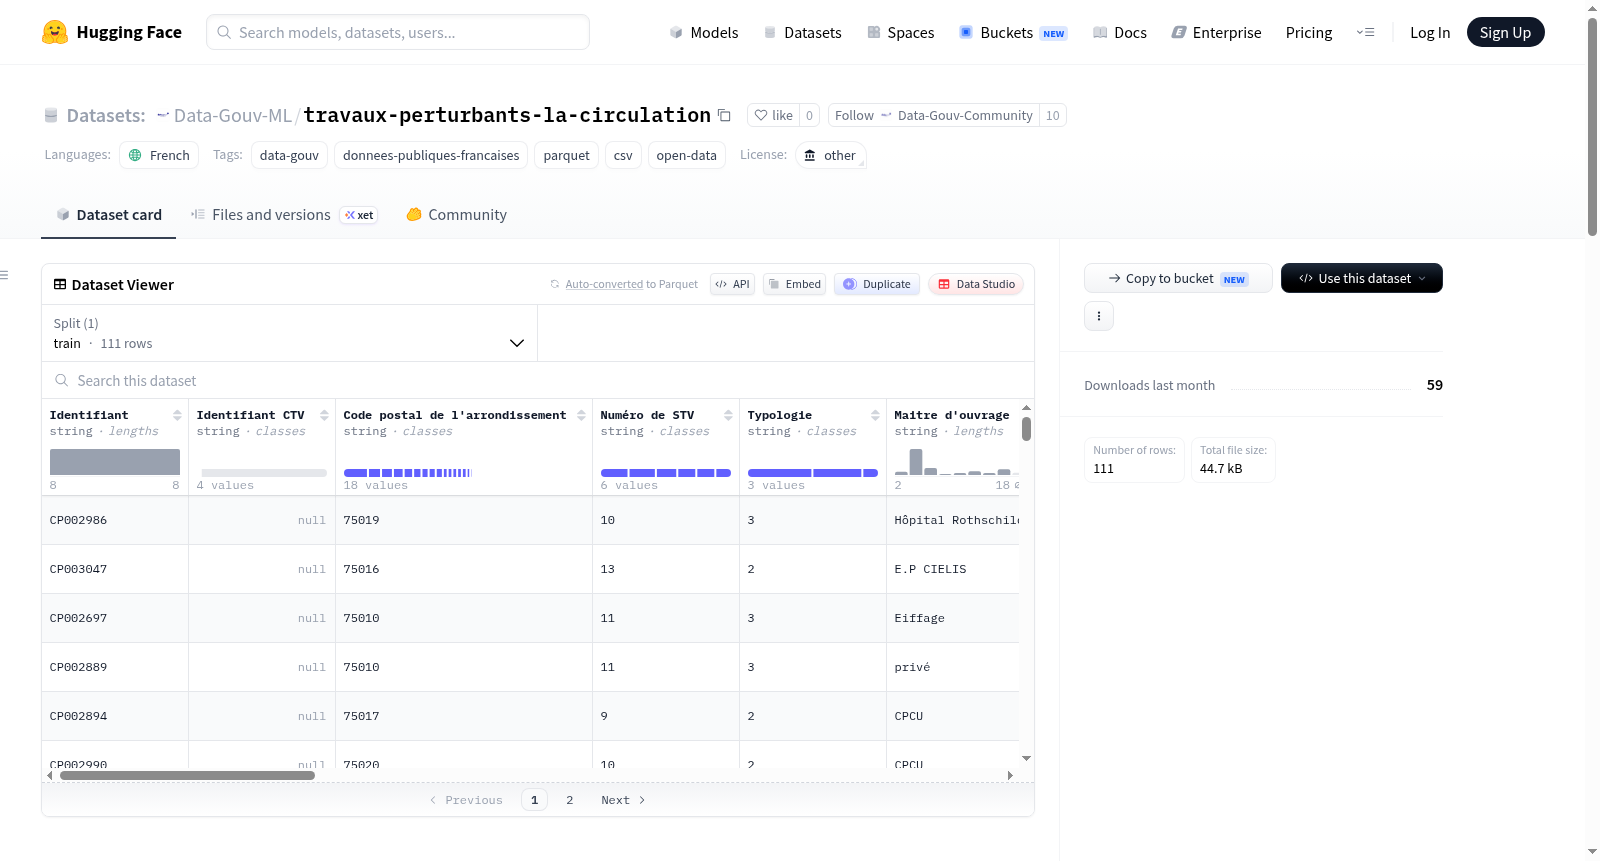1600x861 pixels.
Task: Like the dataset using heart button
Action: 773,116
